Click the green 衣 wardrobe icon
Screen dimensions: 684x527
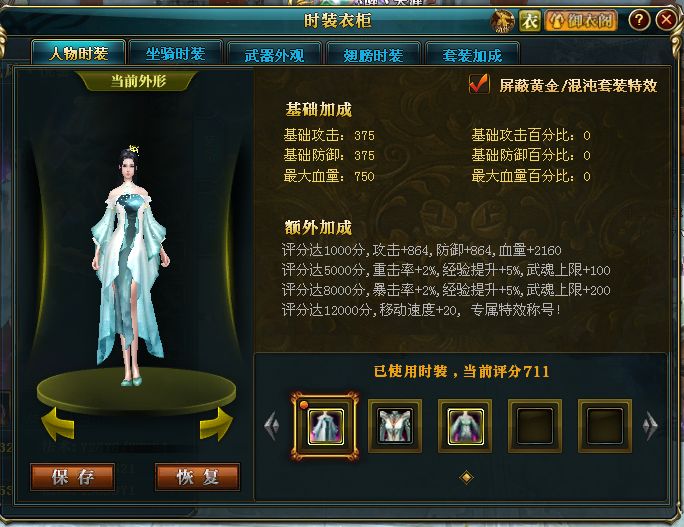pyautogui.click(x=530, y=21)
